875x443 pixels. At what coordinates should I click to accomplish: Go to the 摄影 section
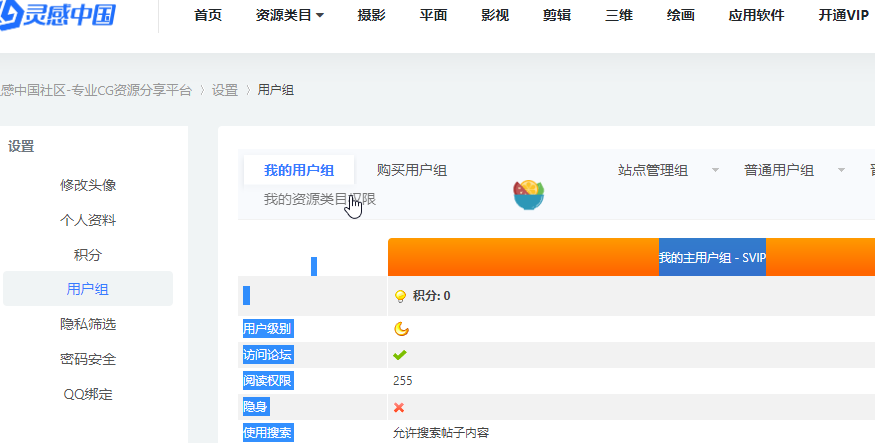[372, 15]
